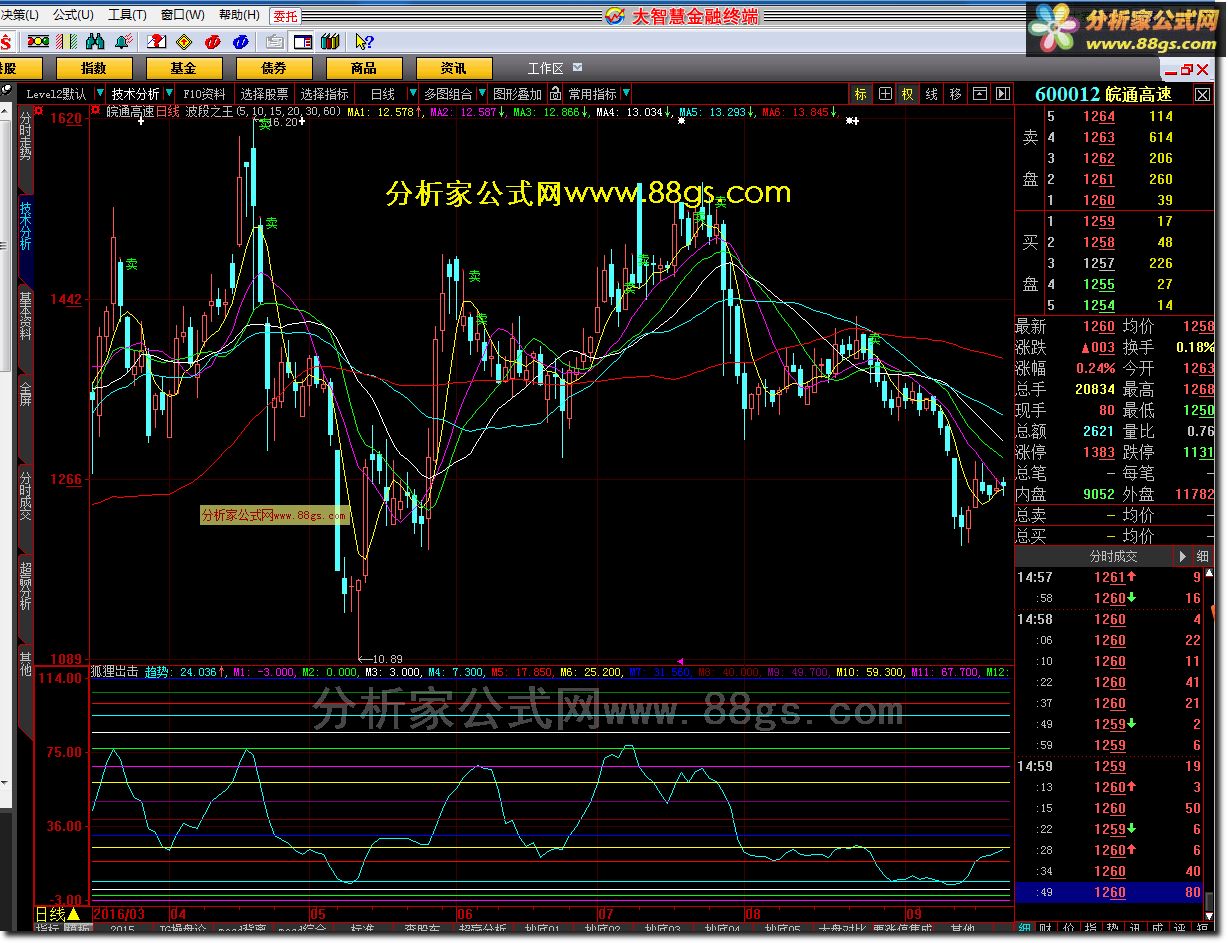Open the 公式(U) menu

(73, 15)
